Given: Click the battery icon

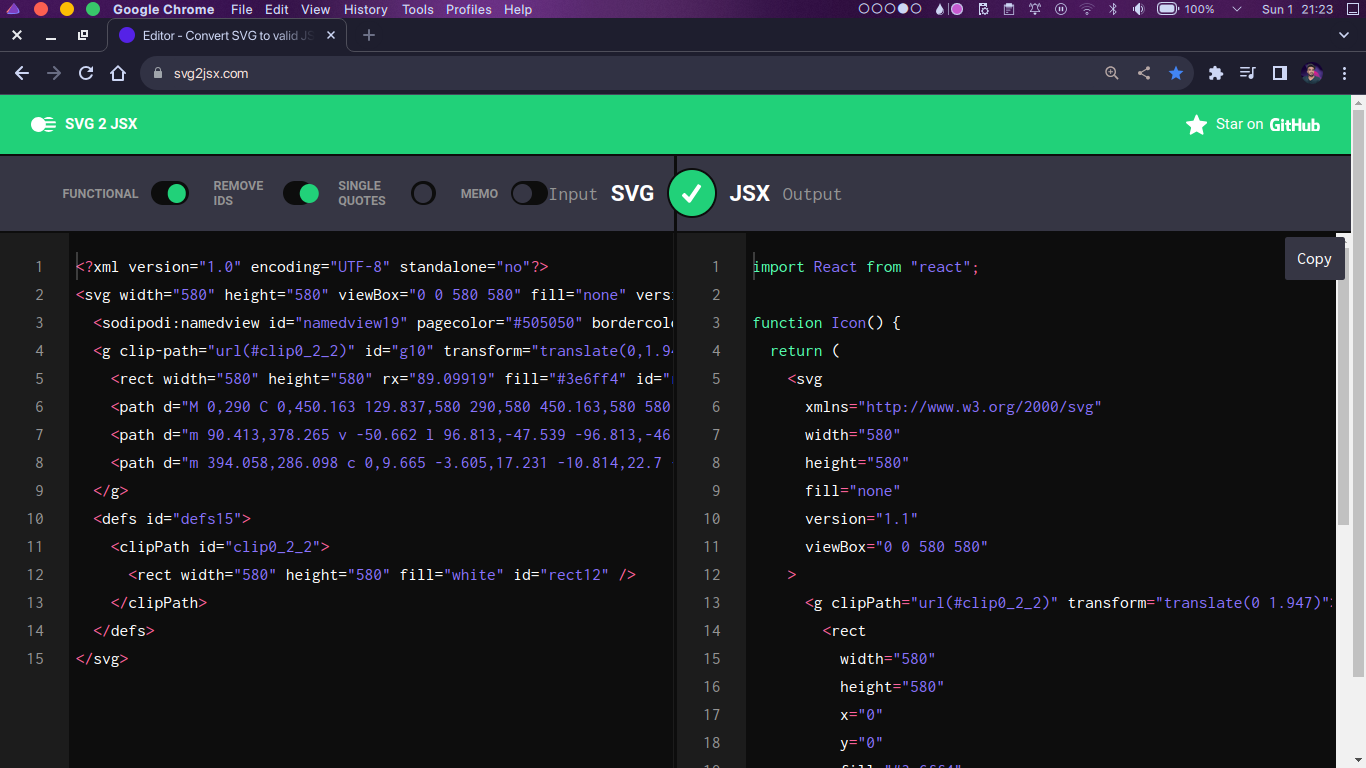Looking at the screenshot, I should tap(1168, 9).
